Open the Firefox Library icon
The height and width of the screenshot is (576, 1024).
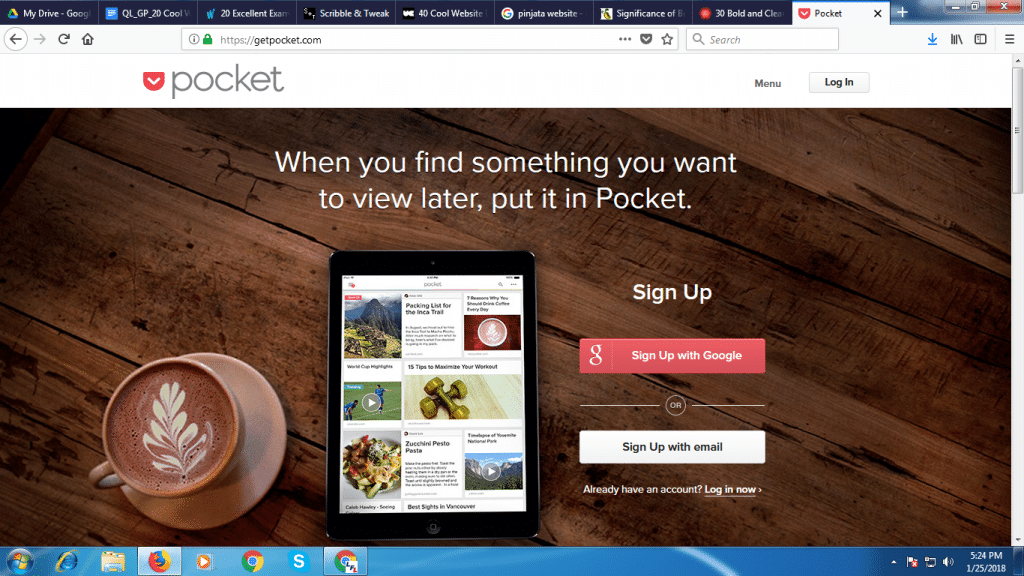(x=956, y=39)
